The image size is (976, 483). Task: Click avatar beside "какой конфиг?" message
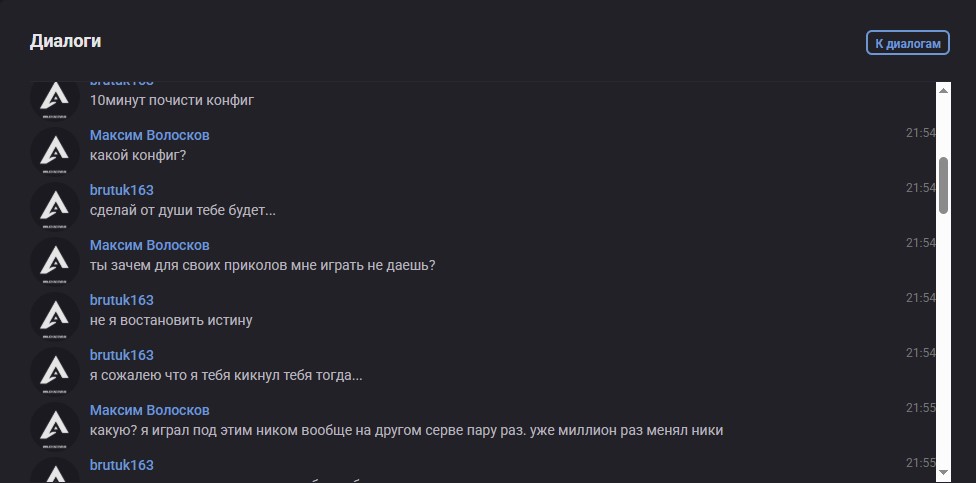(x=55, y=152)
